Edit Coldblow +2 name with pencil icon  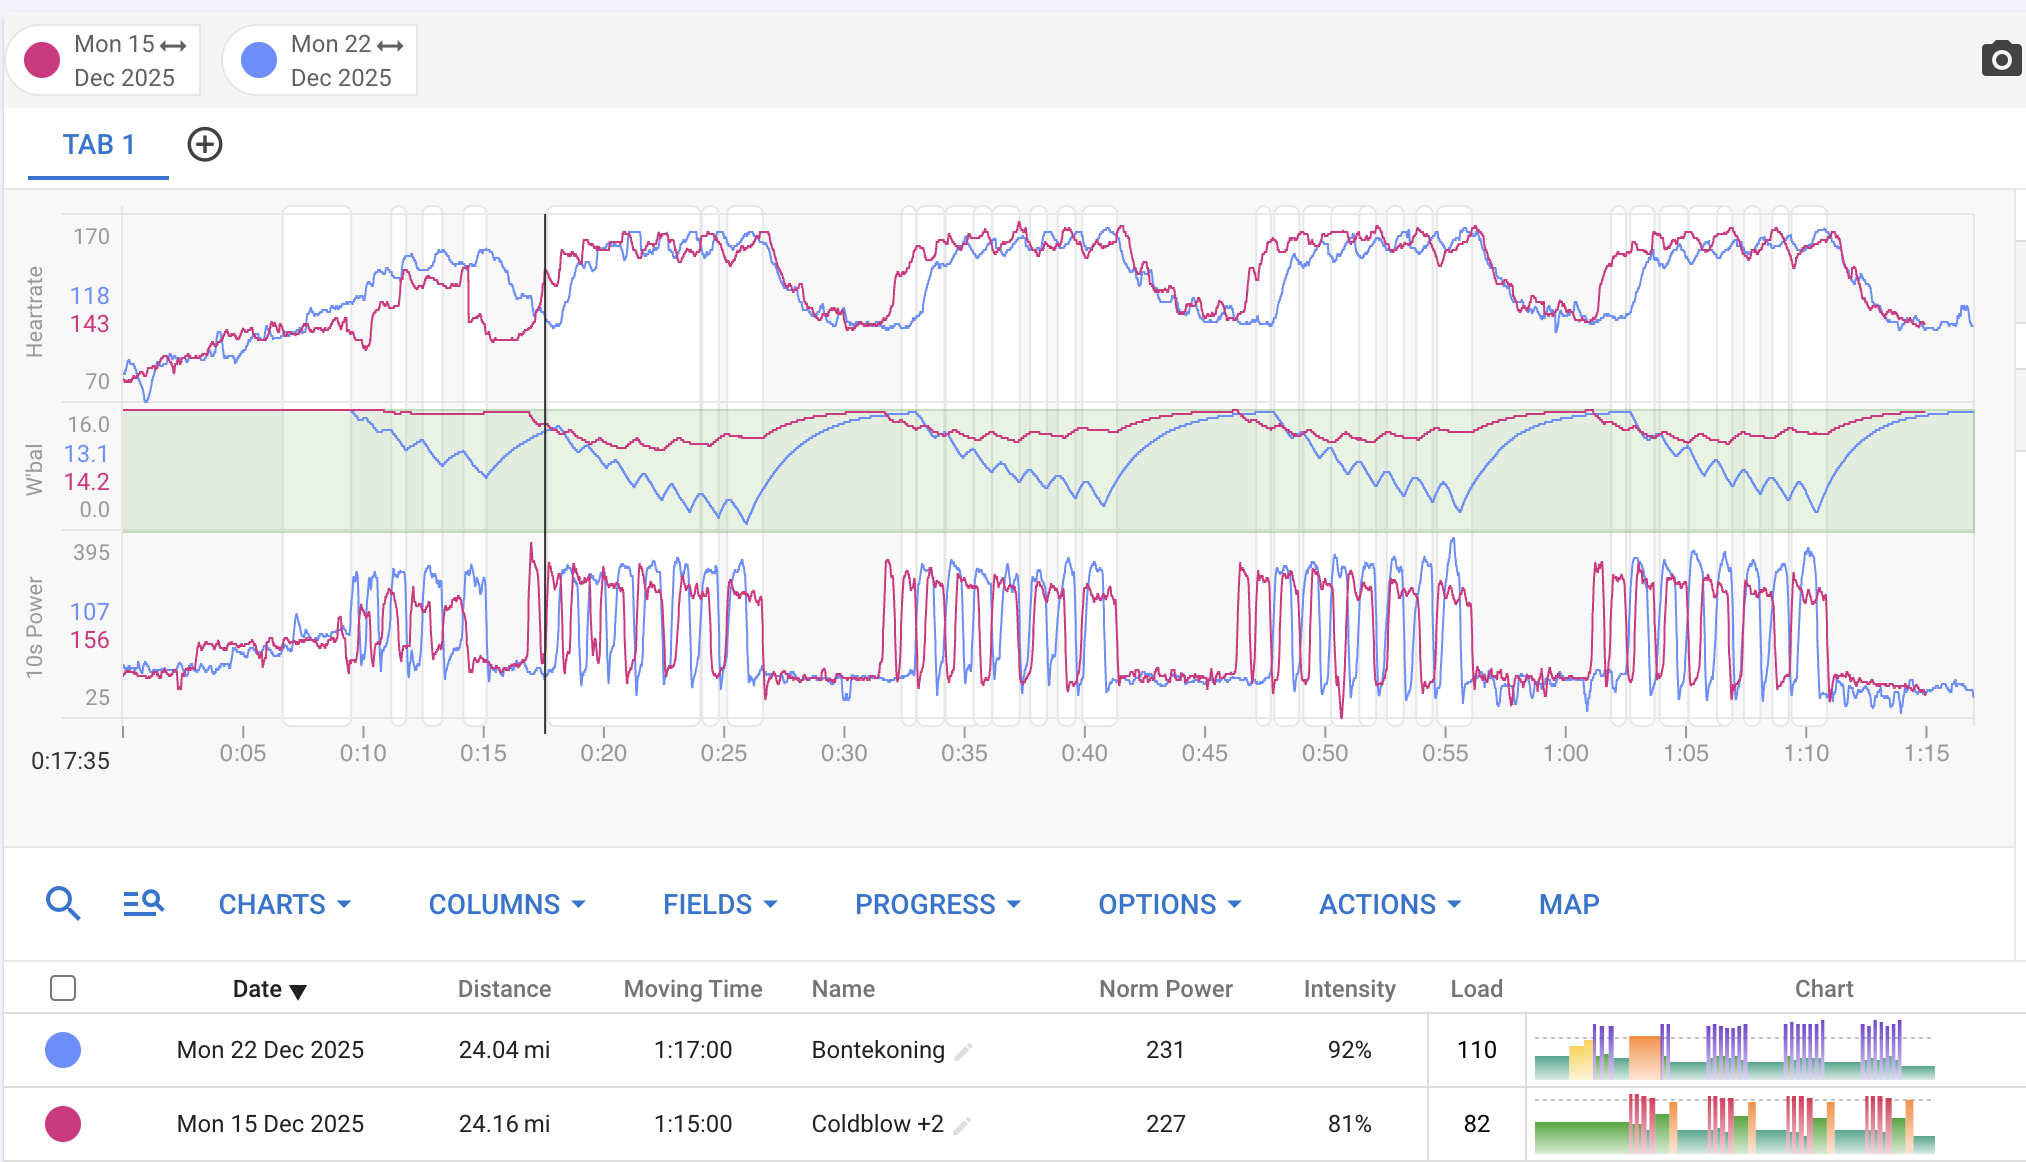[962, 1126]
